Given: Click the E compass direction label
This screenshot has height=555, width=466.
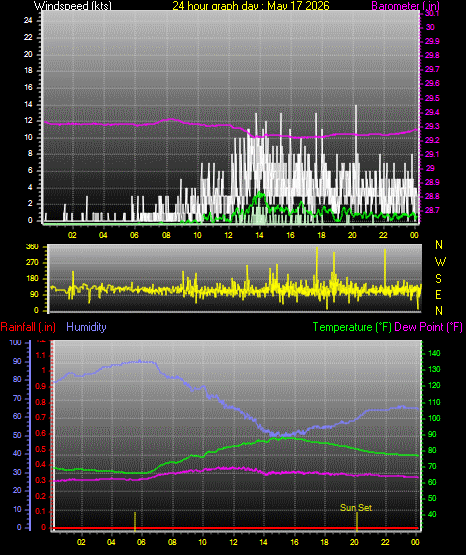Looking at the screenshot, I should [438, 294].
